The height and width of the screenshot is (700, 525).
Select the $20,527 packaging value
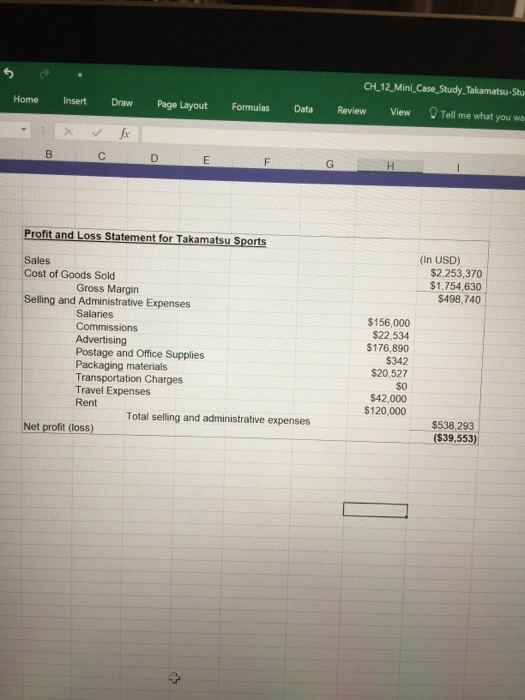point(389,373)
